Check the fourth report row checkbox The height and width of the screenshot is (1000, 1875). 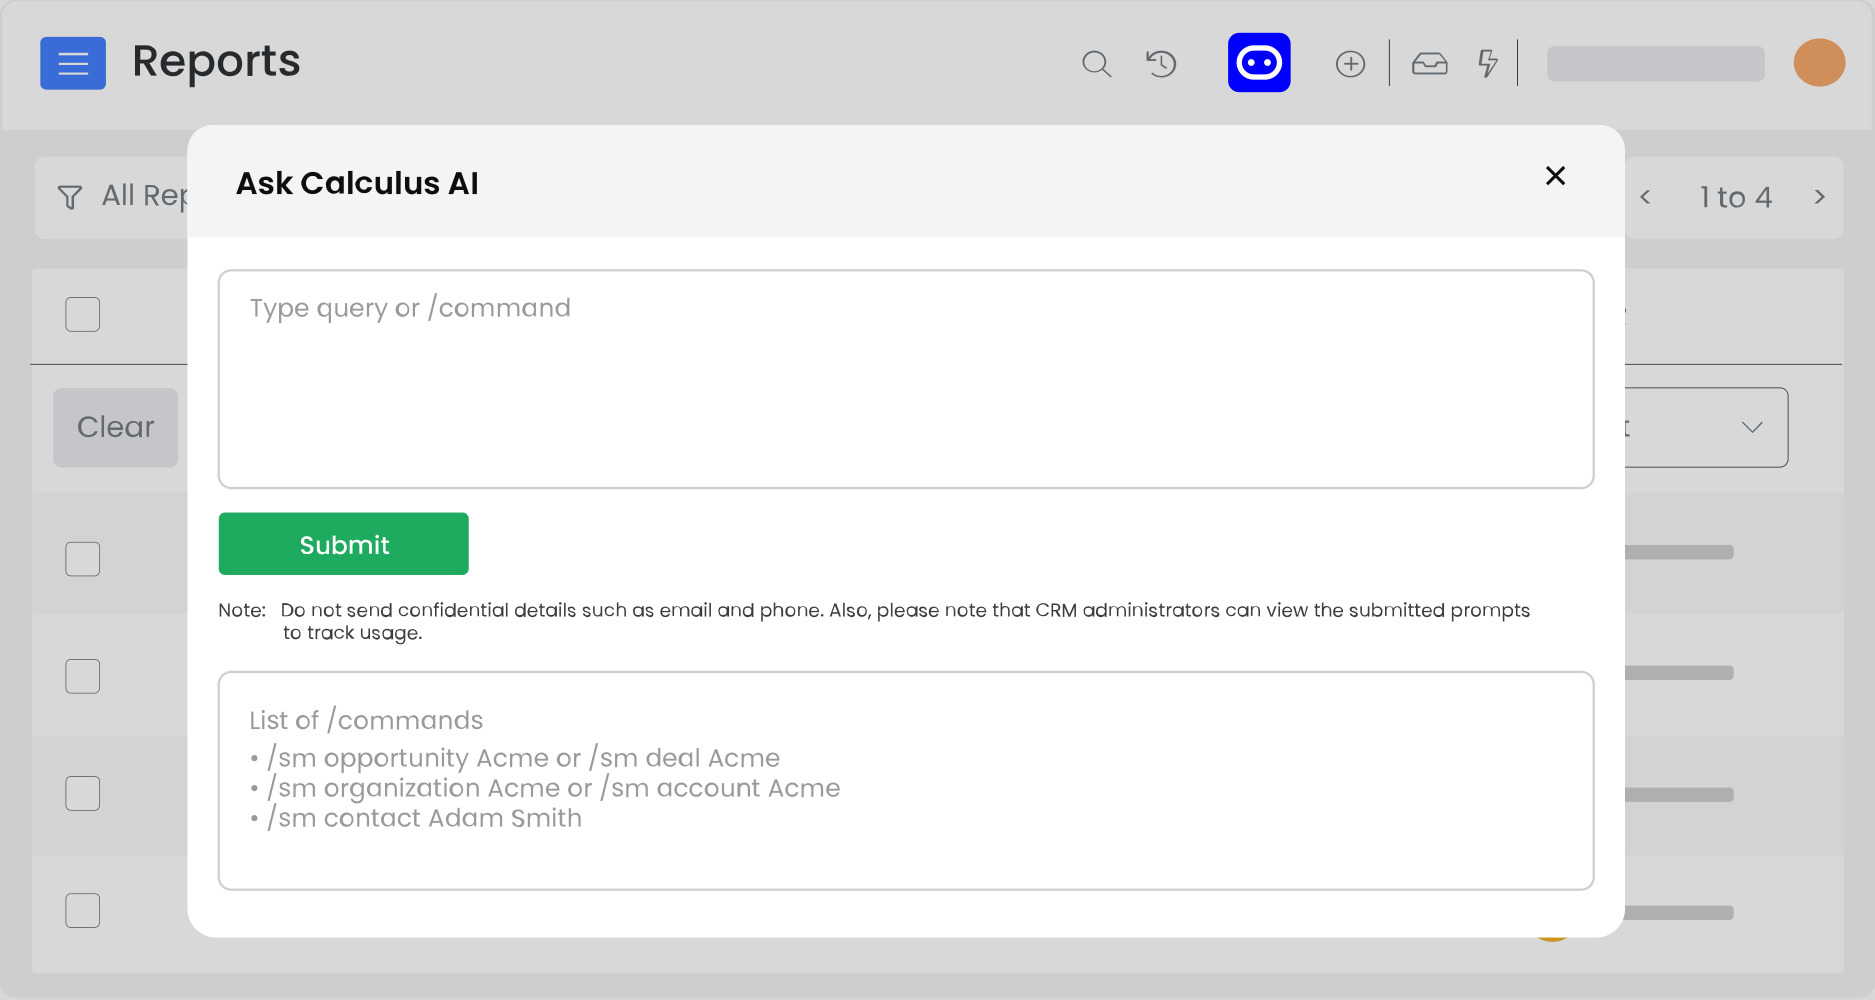coord(83,910)
